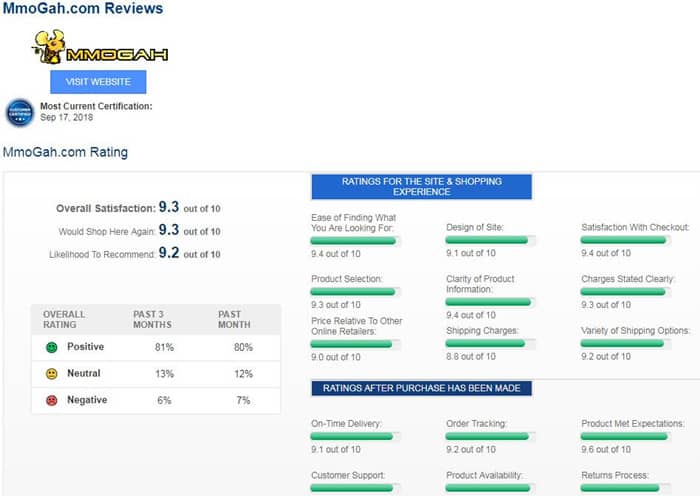Click the Clarity of Product Information bar
700x496 pixels.
tap(490, 302)
